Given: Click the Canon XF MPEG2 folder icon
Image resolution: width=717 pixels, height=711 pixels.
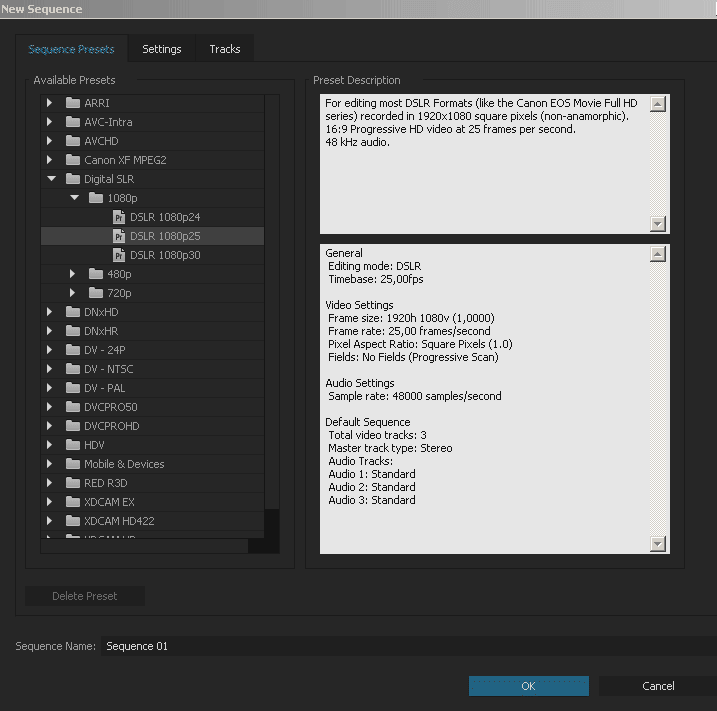Looking at the screenshot, I should (73, 160).
